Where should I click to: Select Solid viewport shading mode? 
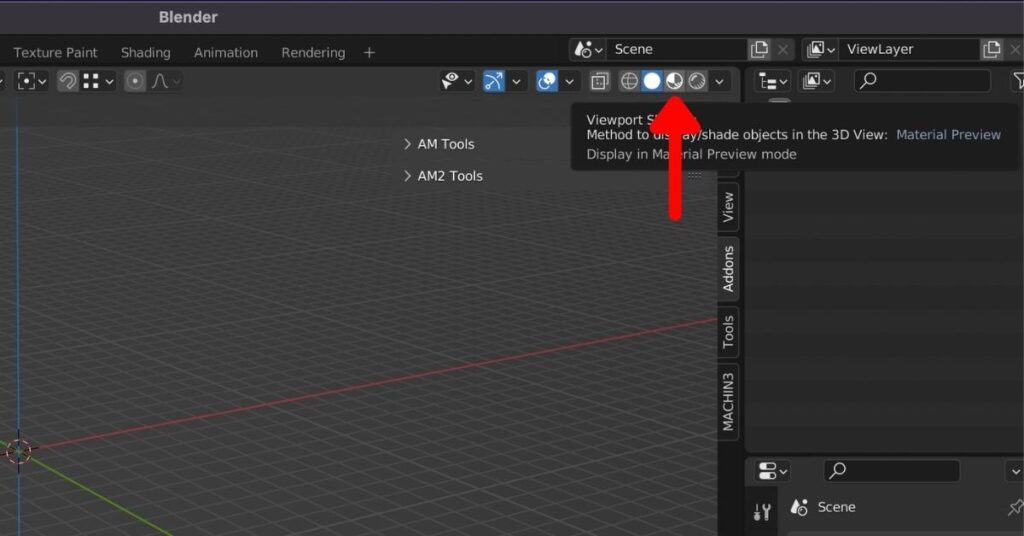pos(652,81)
